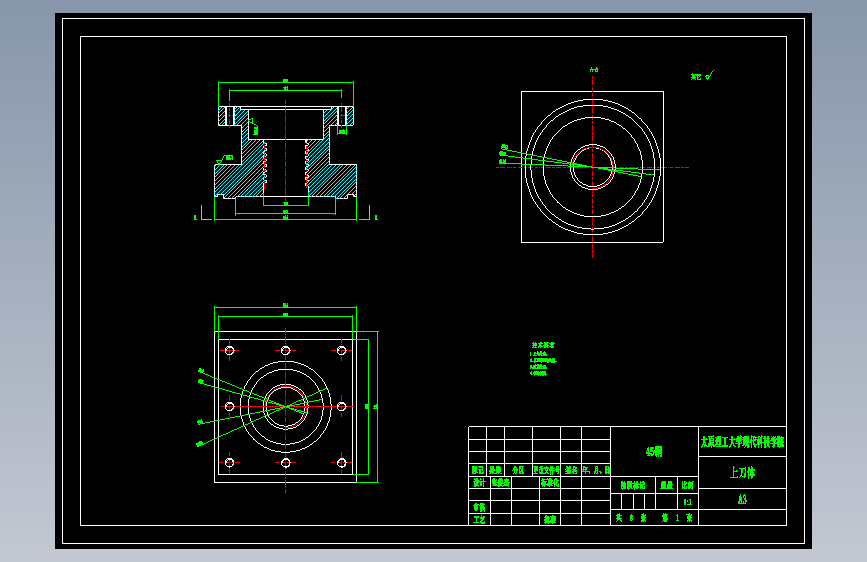Screen dimensions: 867x562
Task: Select the part name '上刀体' in title block
Action: tap(742, 472)
